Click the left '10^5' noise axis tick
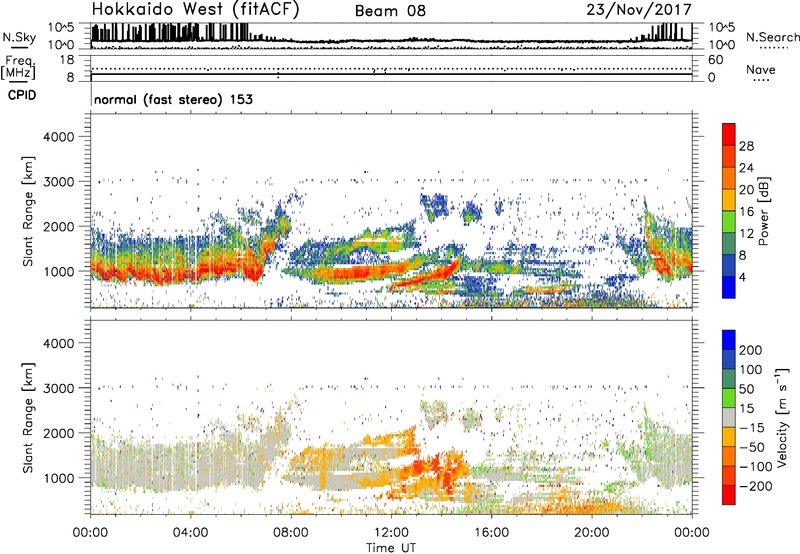 point(61,28)
